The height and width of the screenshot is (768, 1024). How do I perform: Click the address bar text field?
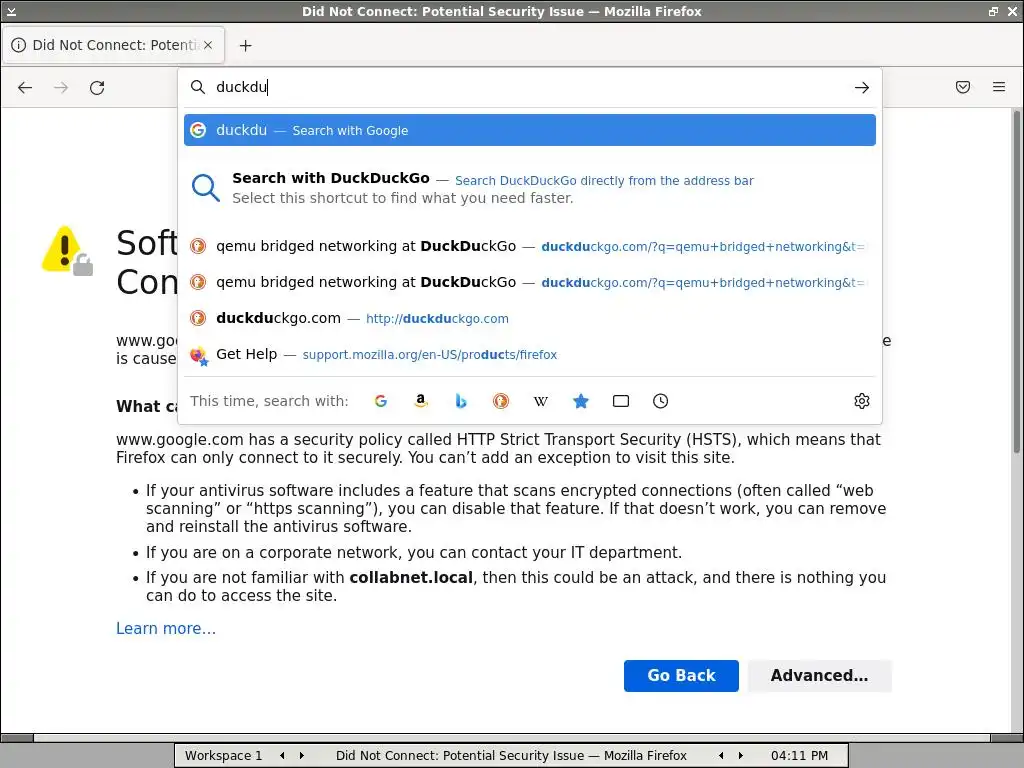pos(529,87)
